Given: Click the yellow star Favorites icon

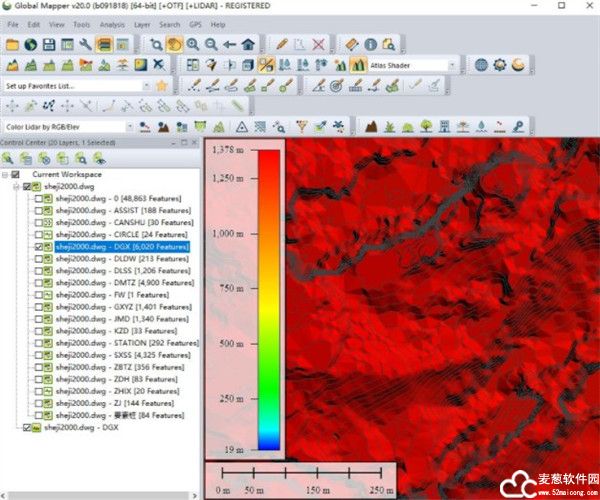Looking at the screenshot, I should coord(161,86).
